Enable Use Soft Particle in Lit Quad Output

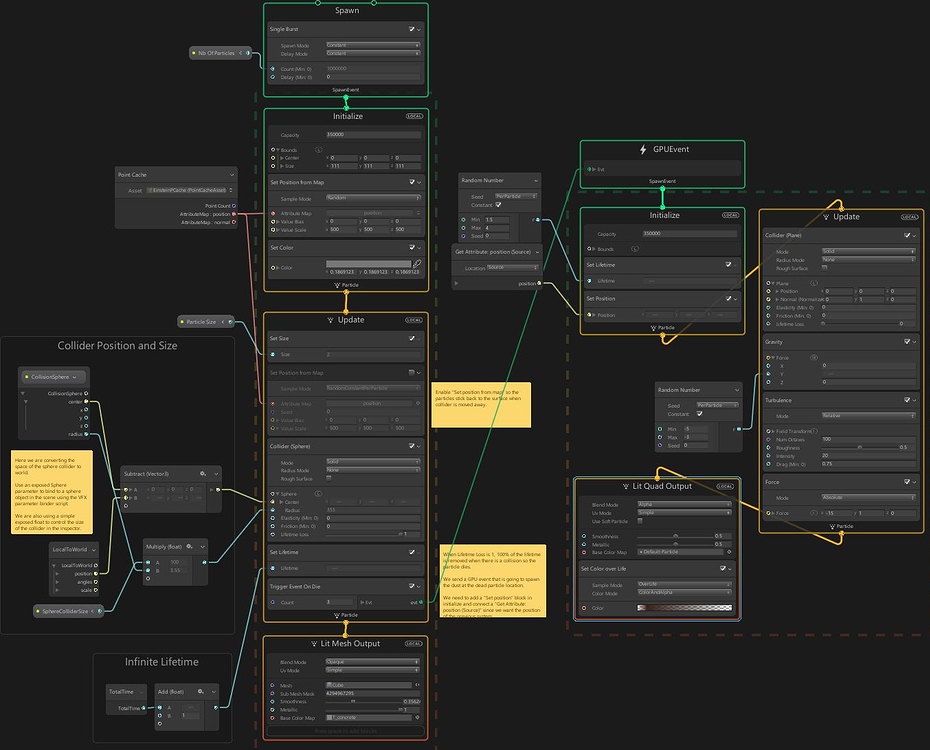point(640,520)
